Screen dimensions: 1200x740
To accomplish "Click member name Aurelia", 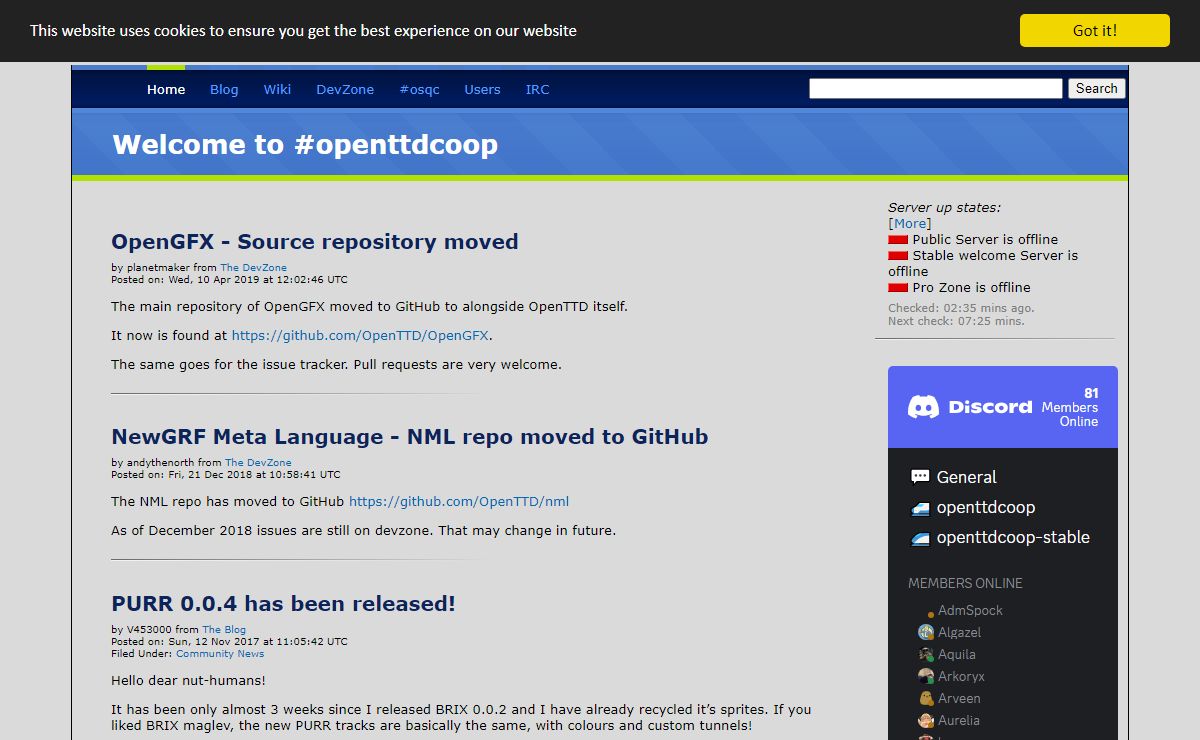I will click(x=959, y=720).
